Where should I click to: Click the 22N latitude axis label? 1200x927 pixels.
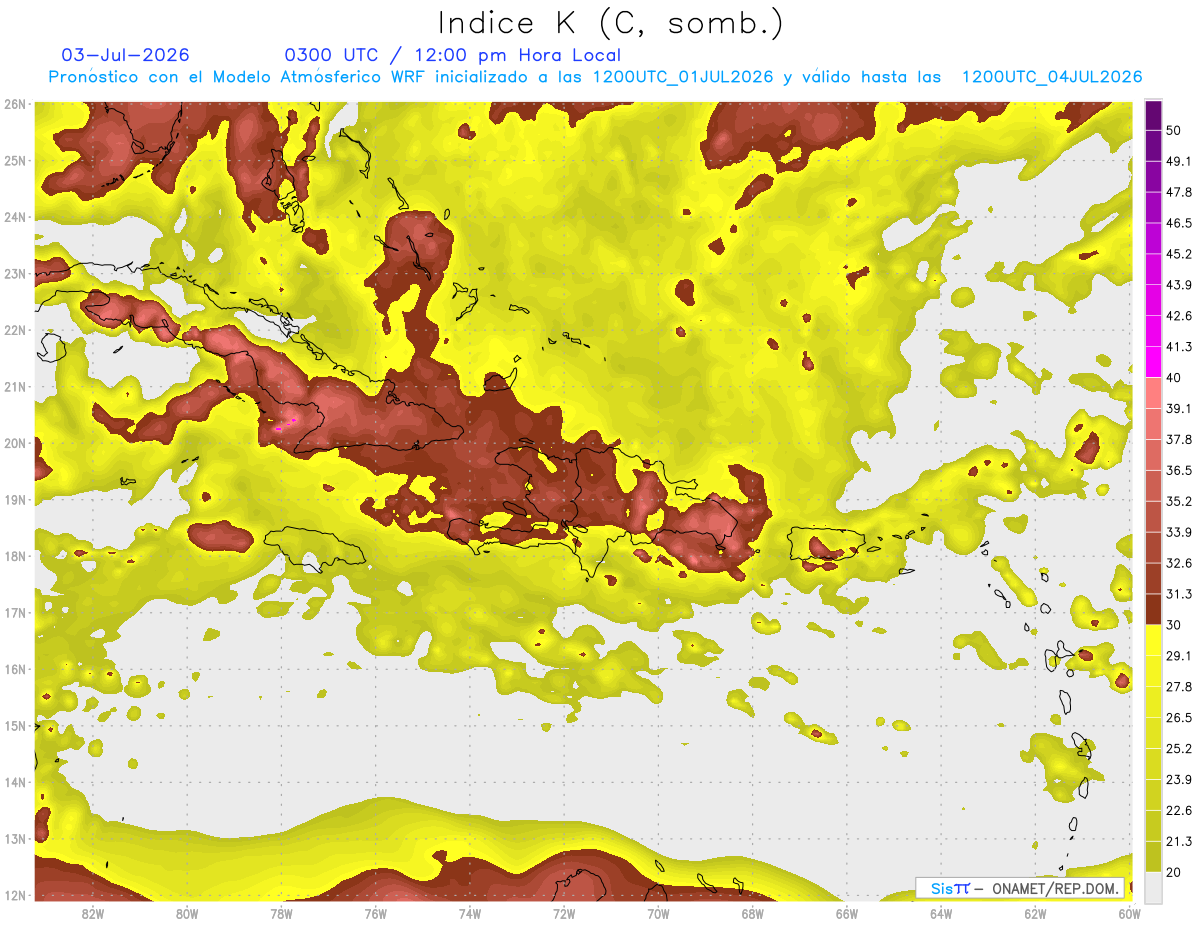[15, 330]
